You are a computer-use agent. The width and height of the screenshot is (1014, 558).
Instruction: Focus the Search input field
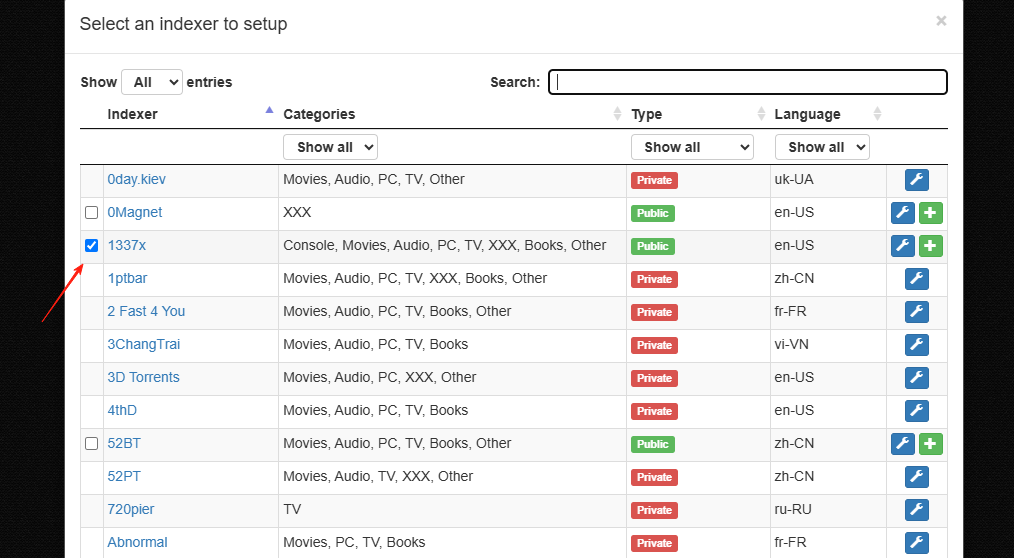(x=748, y=82)
